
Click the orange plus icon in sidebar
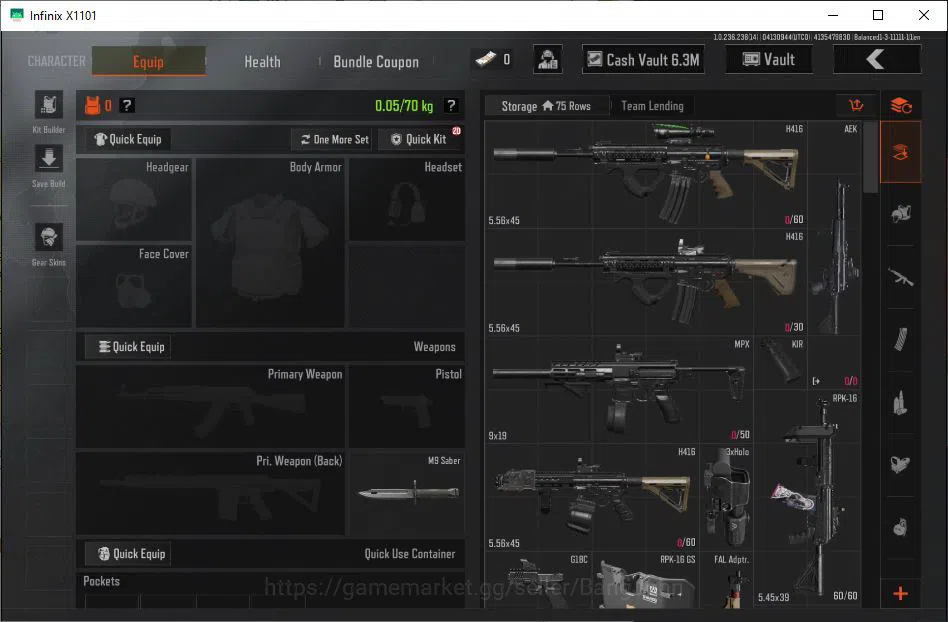click(901, 594)
